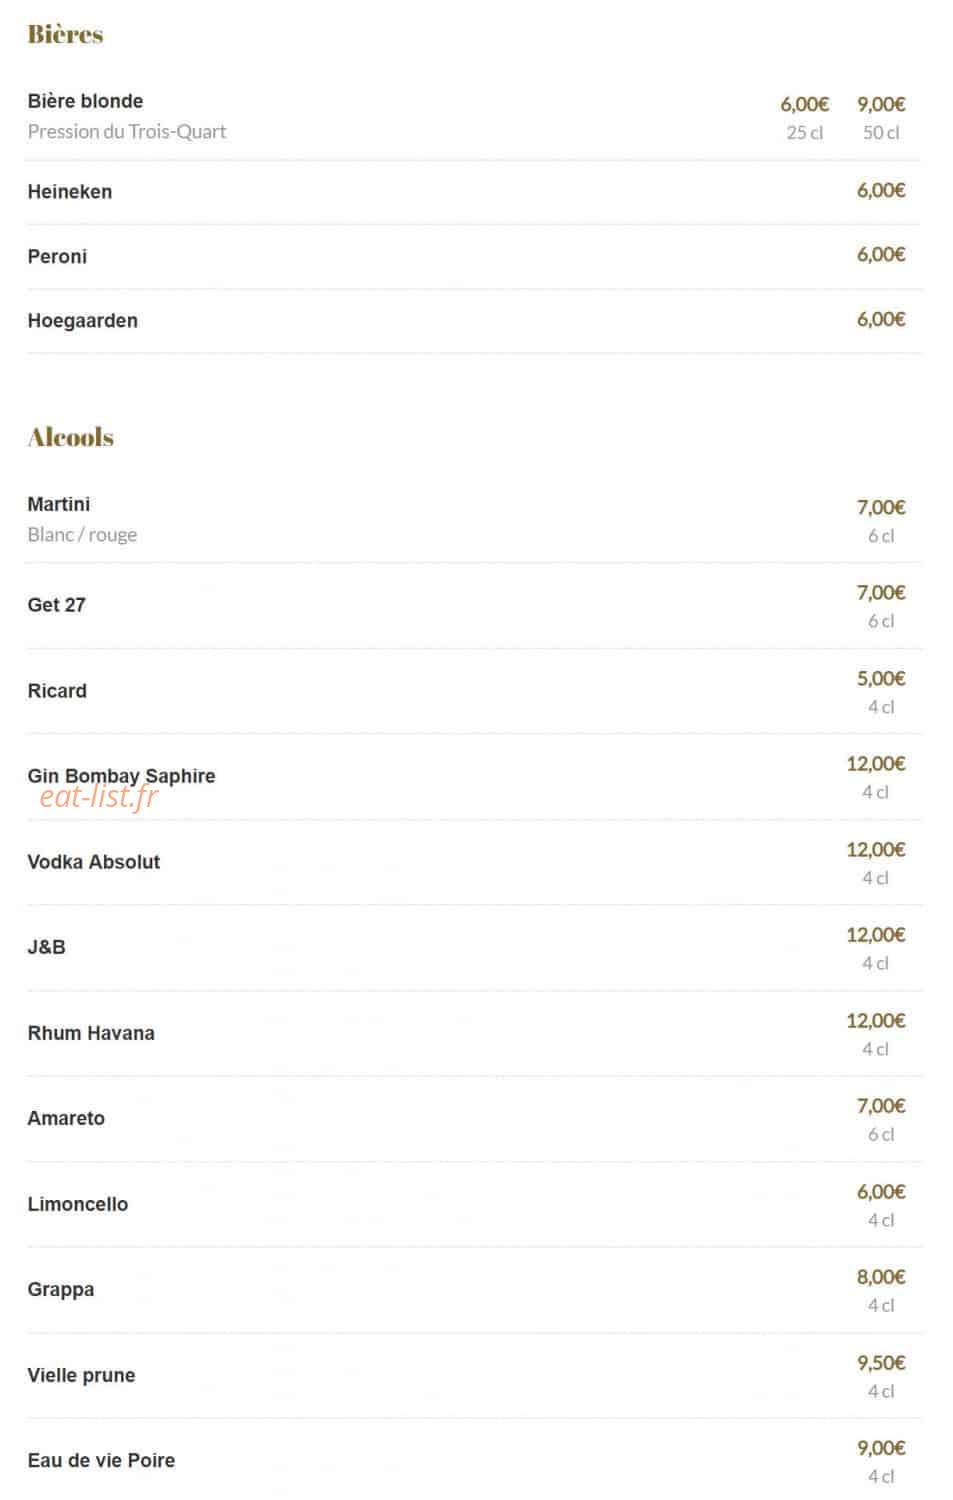
Task: Select Rhum Havana item
Action: pos(90,1033)
